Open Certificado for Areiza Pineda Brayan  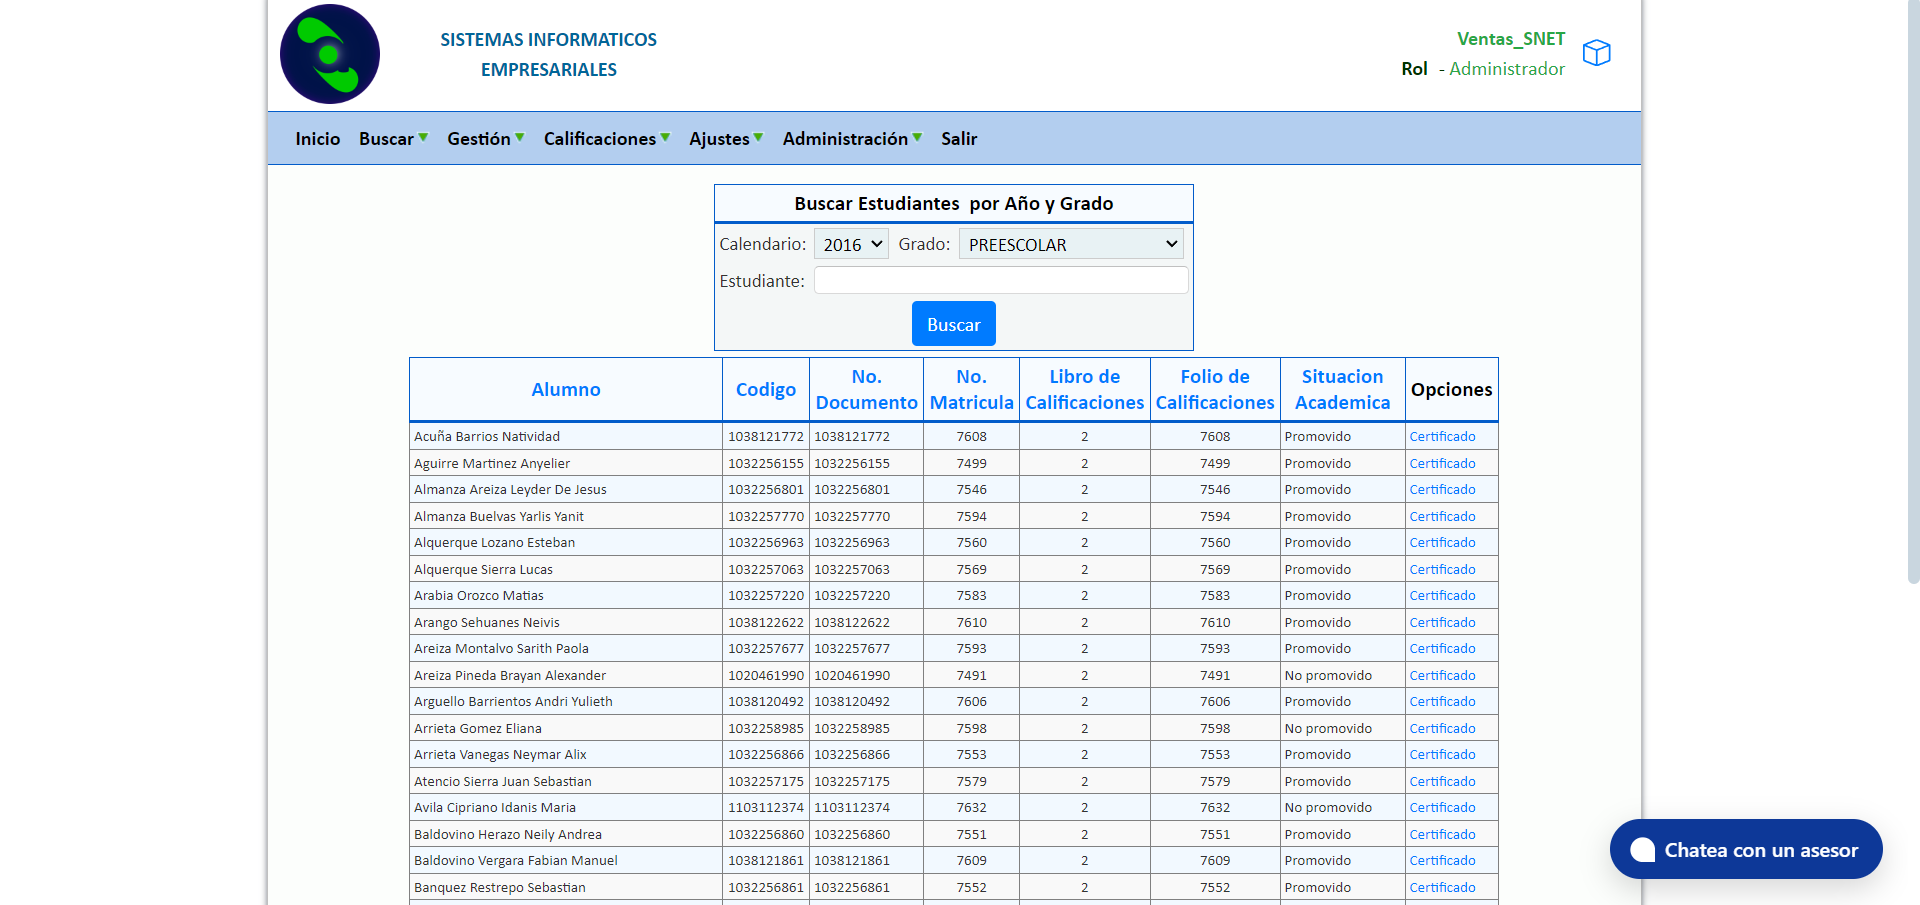(x=1442, y=675)
